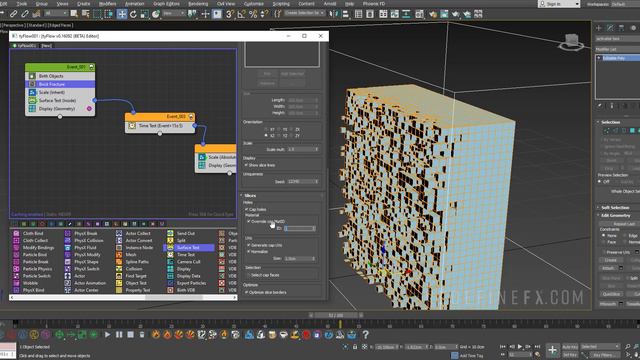Select the Cloth Bind operator
Viewport: 640px width, 360px height.
[x=33, y=233]
